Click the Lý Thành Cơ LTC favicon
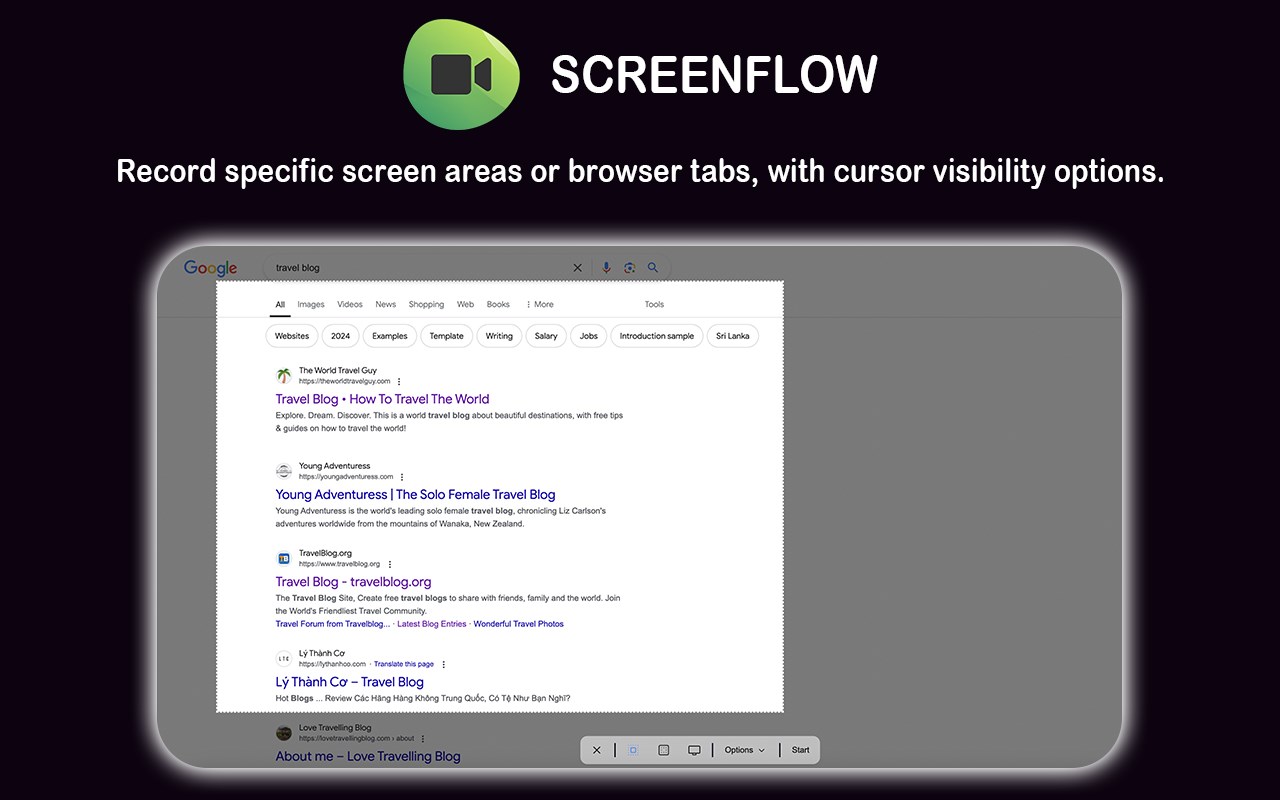Image resolution: width=1280 pixels, height=800 pixels. coord(284,658)
